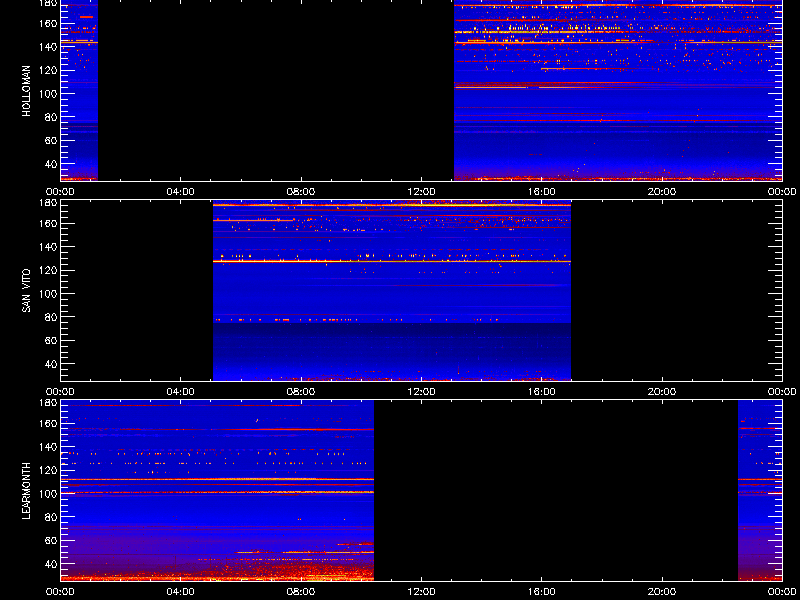This screenshot has width=800, height=600.
Task: Click the 12:00 label under San Vito panel
Action: [421, 392]
